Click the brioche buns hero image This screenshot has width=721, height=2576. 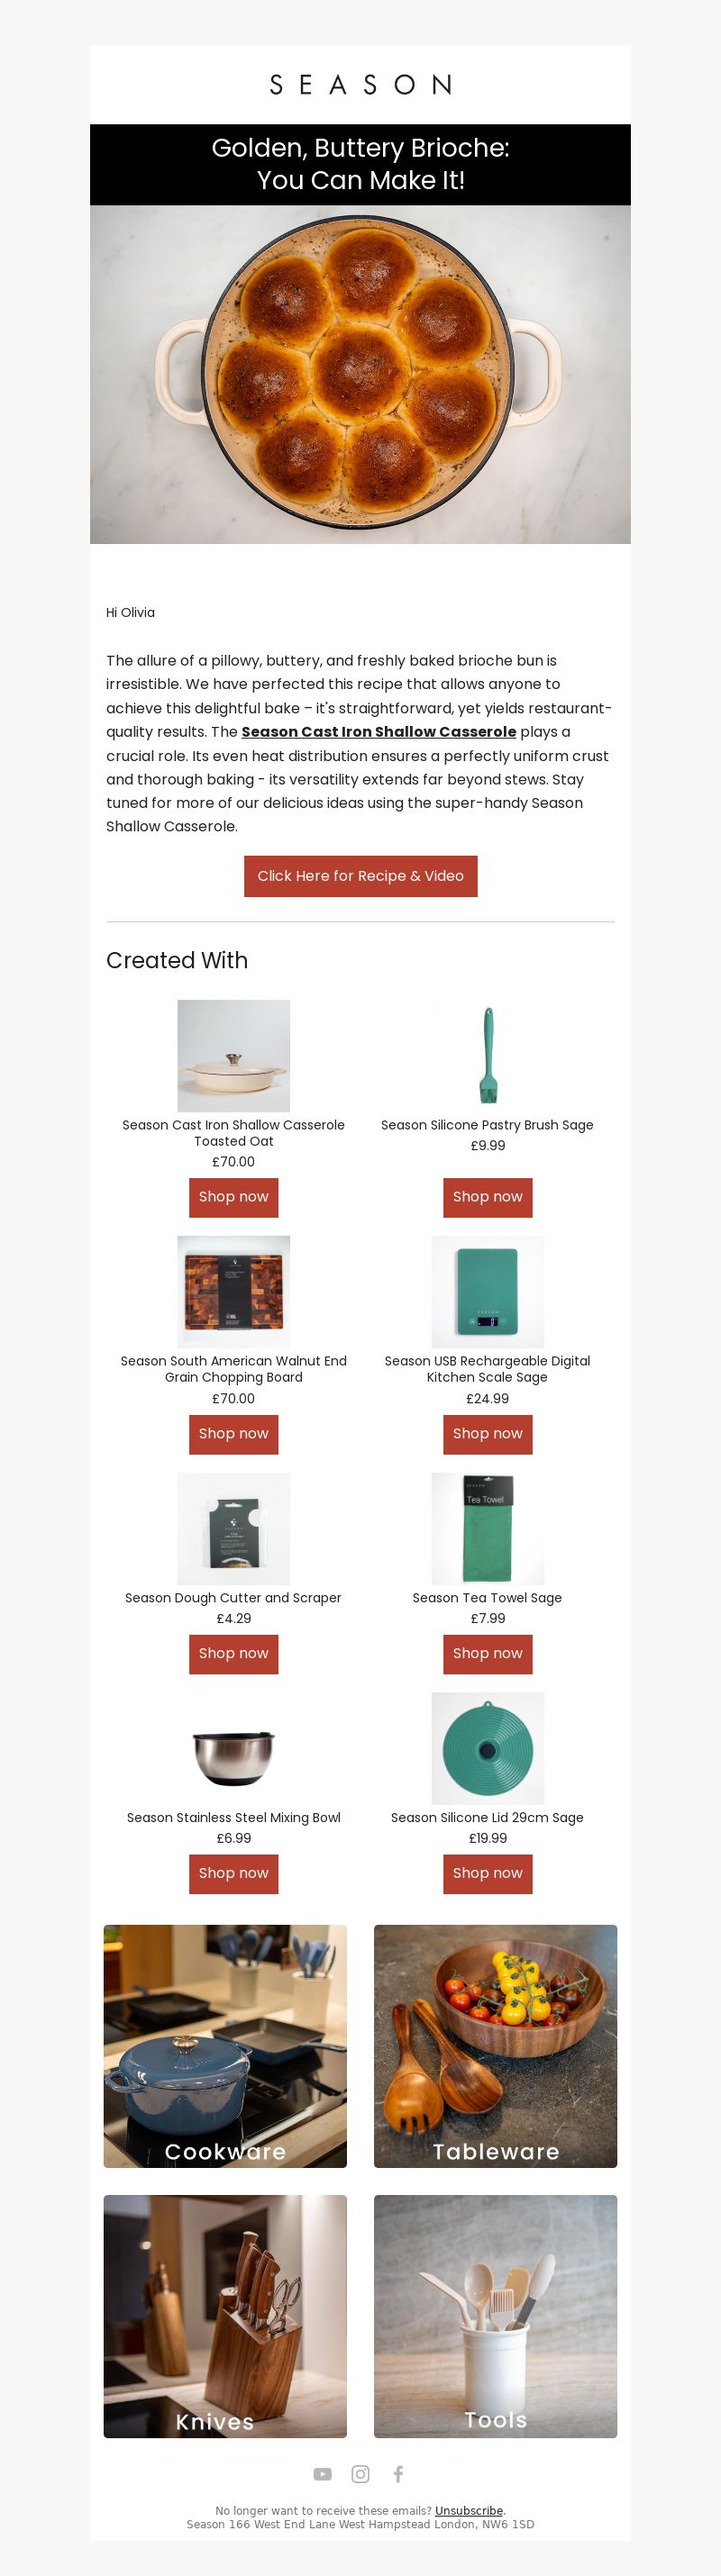(x=360, y=374)
